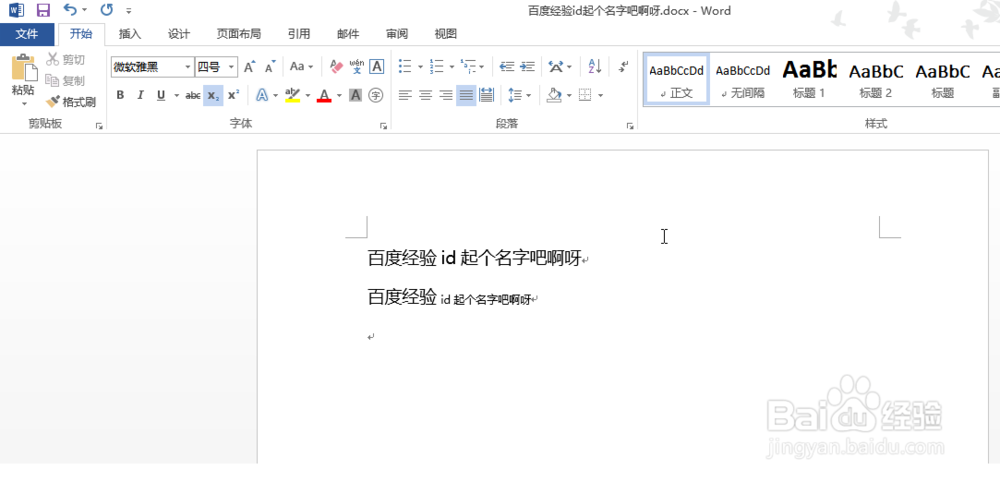Toggle Subscript x₂ formatting
Screen dimensions: 1000x482
coord(213,96)
